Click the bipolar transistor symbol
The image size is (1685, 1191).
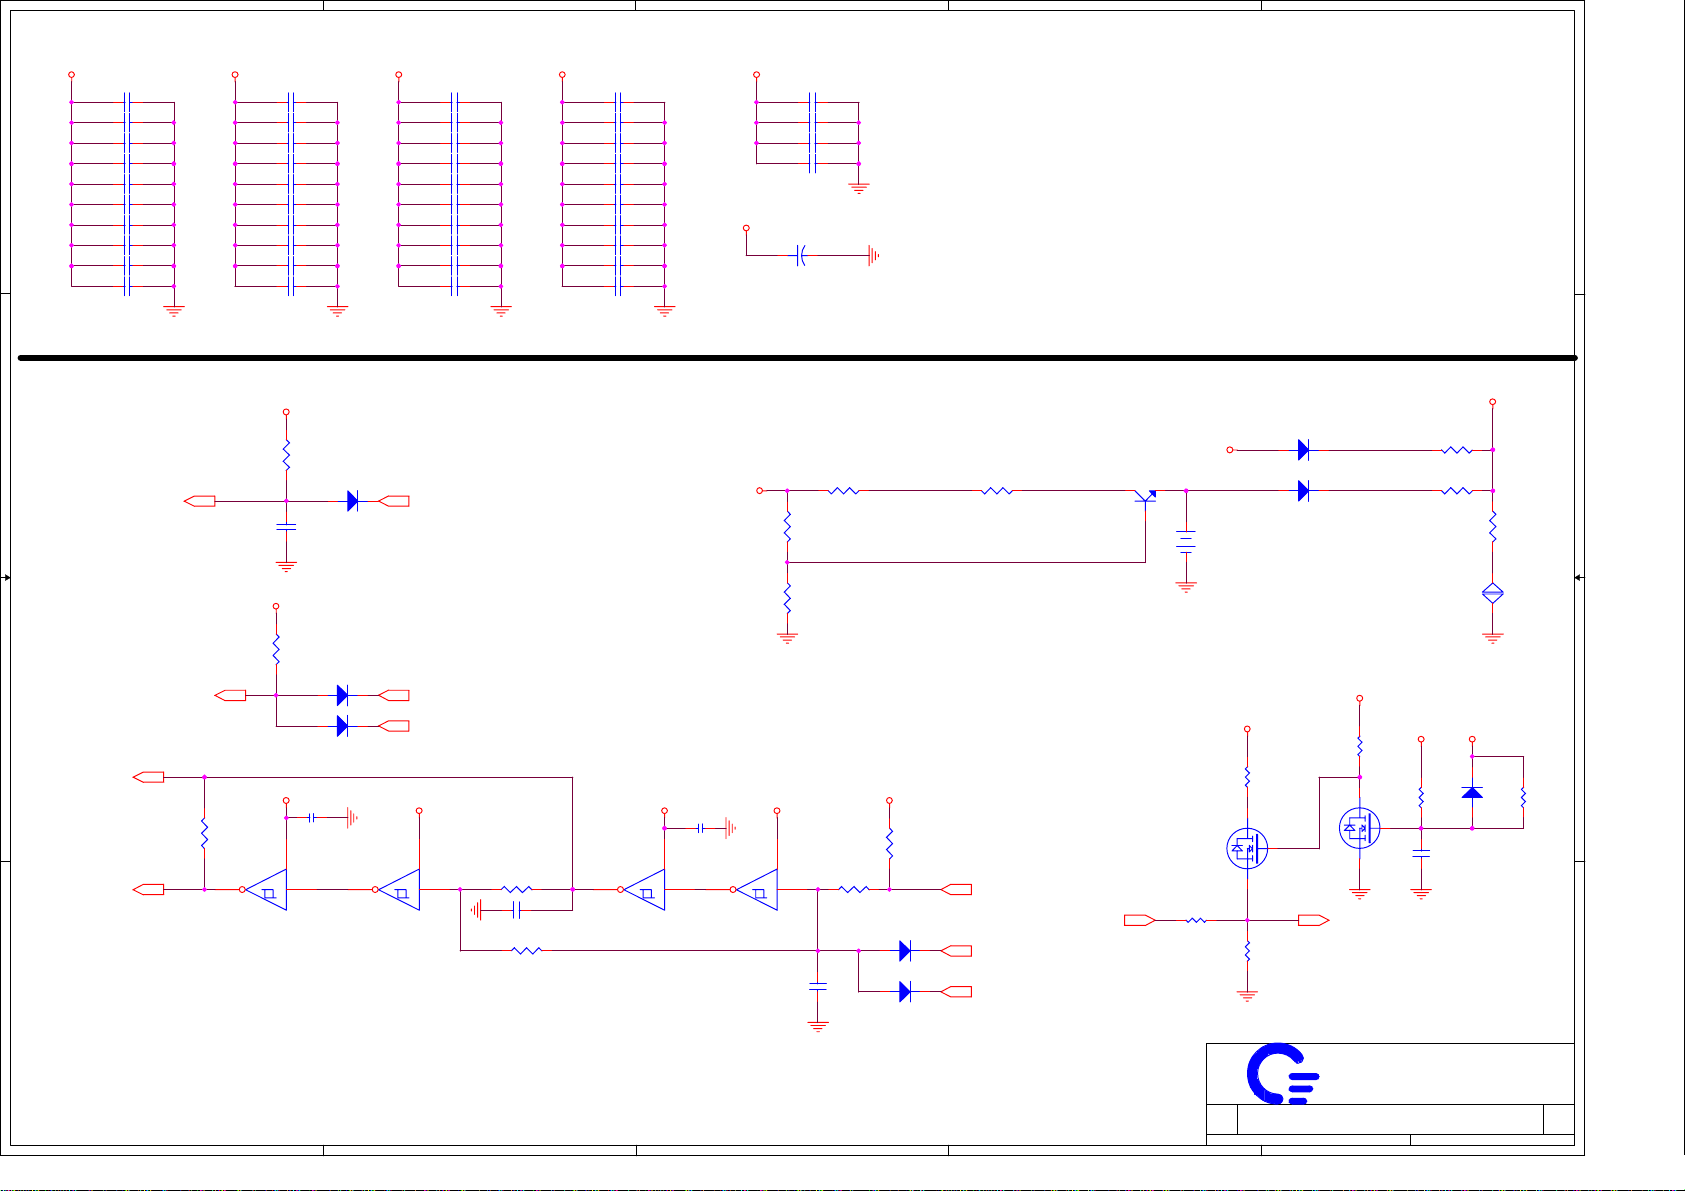(x=1144, y=496)
